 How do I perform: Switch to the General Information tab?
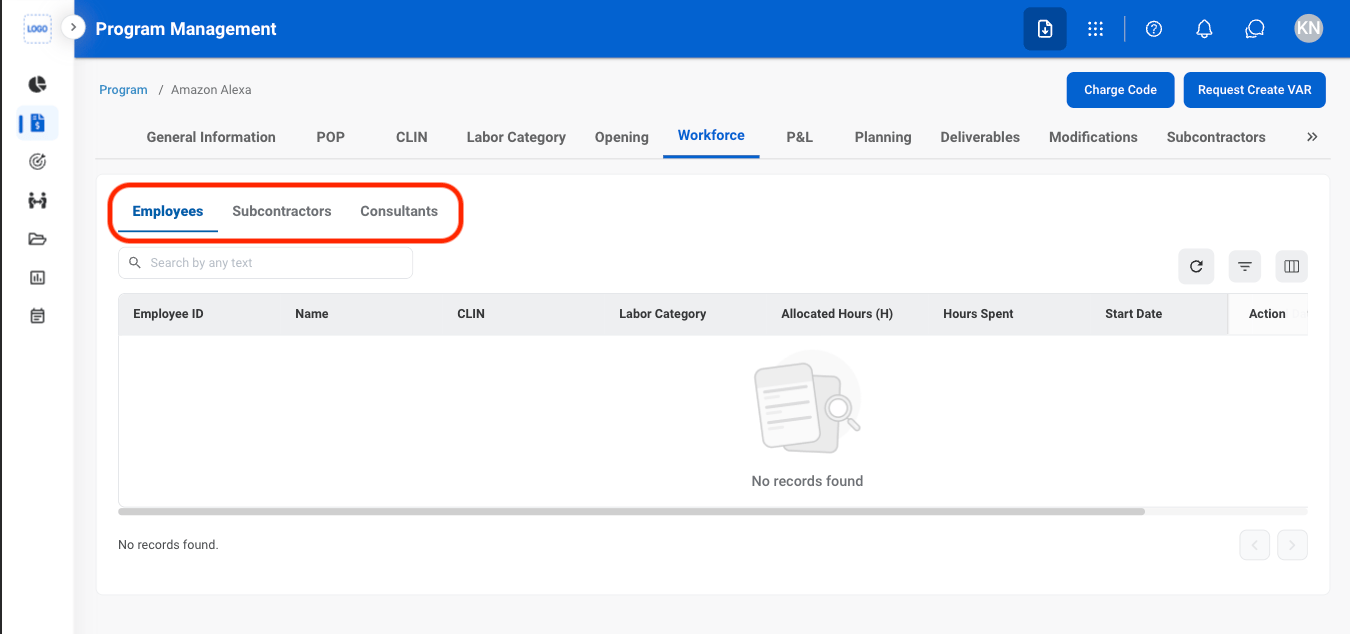211,137
